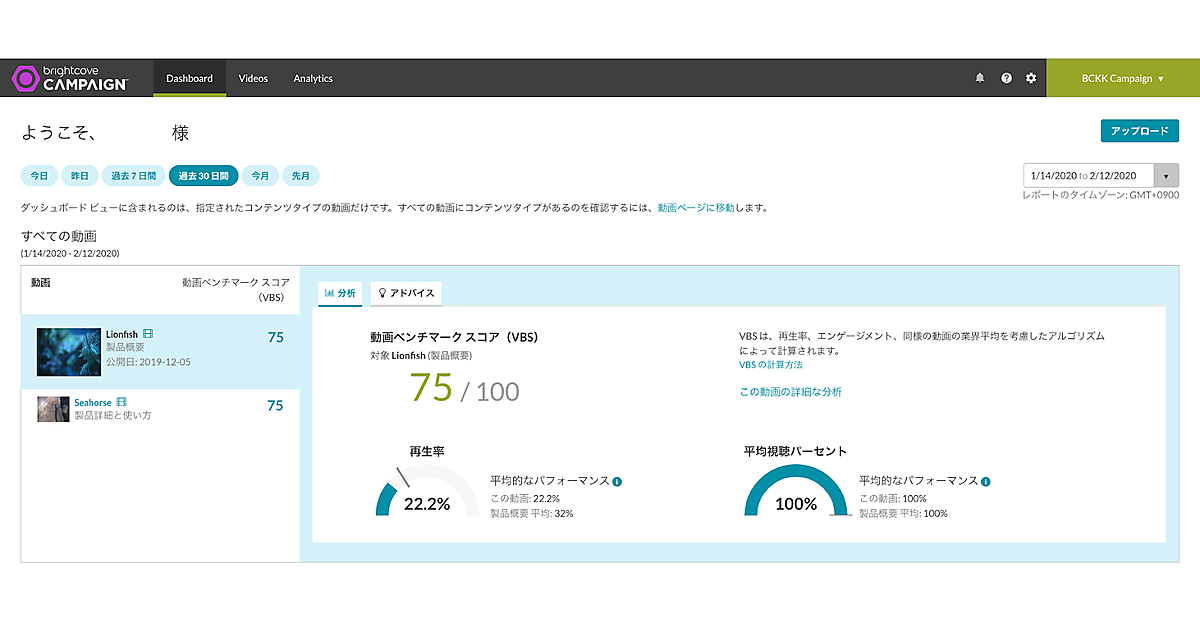Select the 先月 date range filter

coord(300,176)
